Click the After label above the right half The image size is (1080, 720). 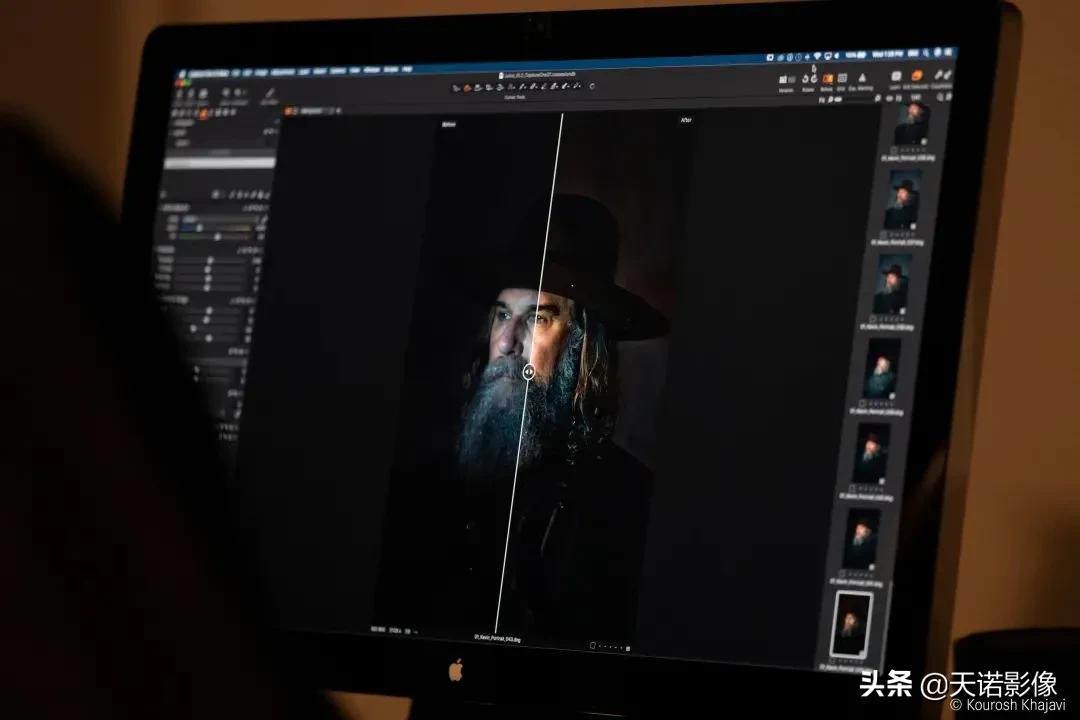coord(686,120)
